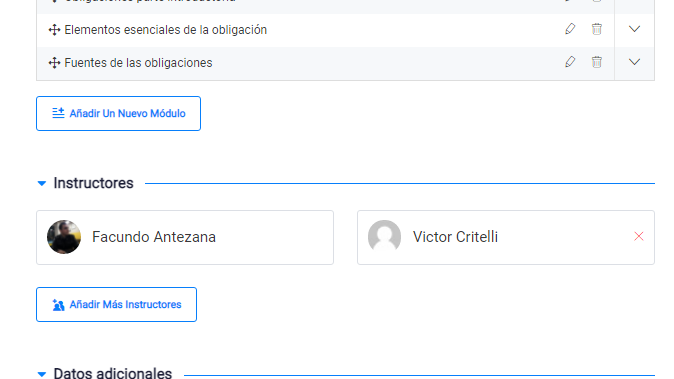Delete the Elementos esenciales de la obligación module
This screenshot has width=674, height=379.
point(597,29)
